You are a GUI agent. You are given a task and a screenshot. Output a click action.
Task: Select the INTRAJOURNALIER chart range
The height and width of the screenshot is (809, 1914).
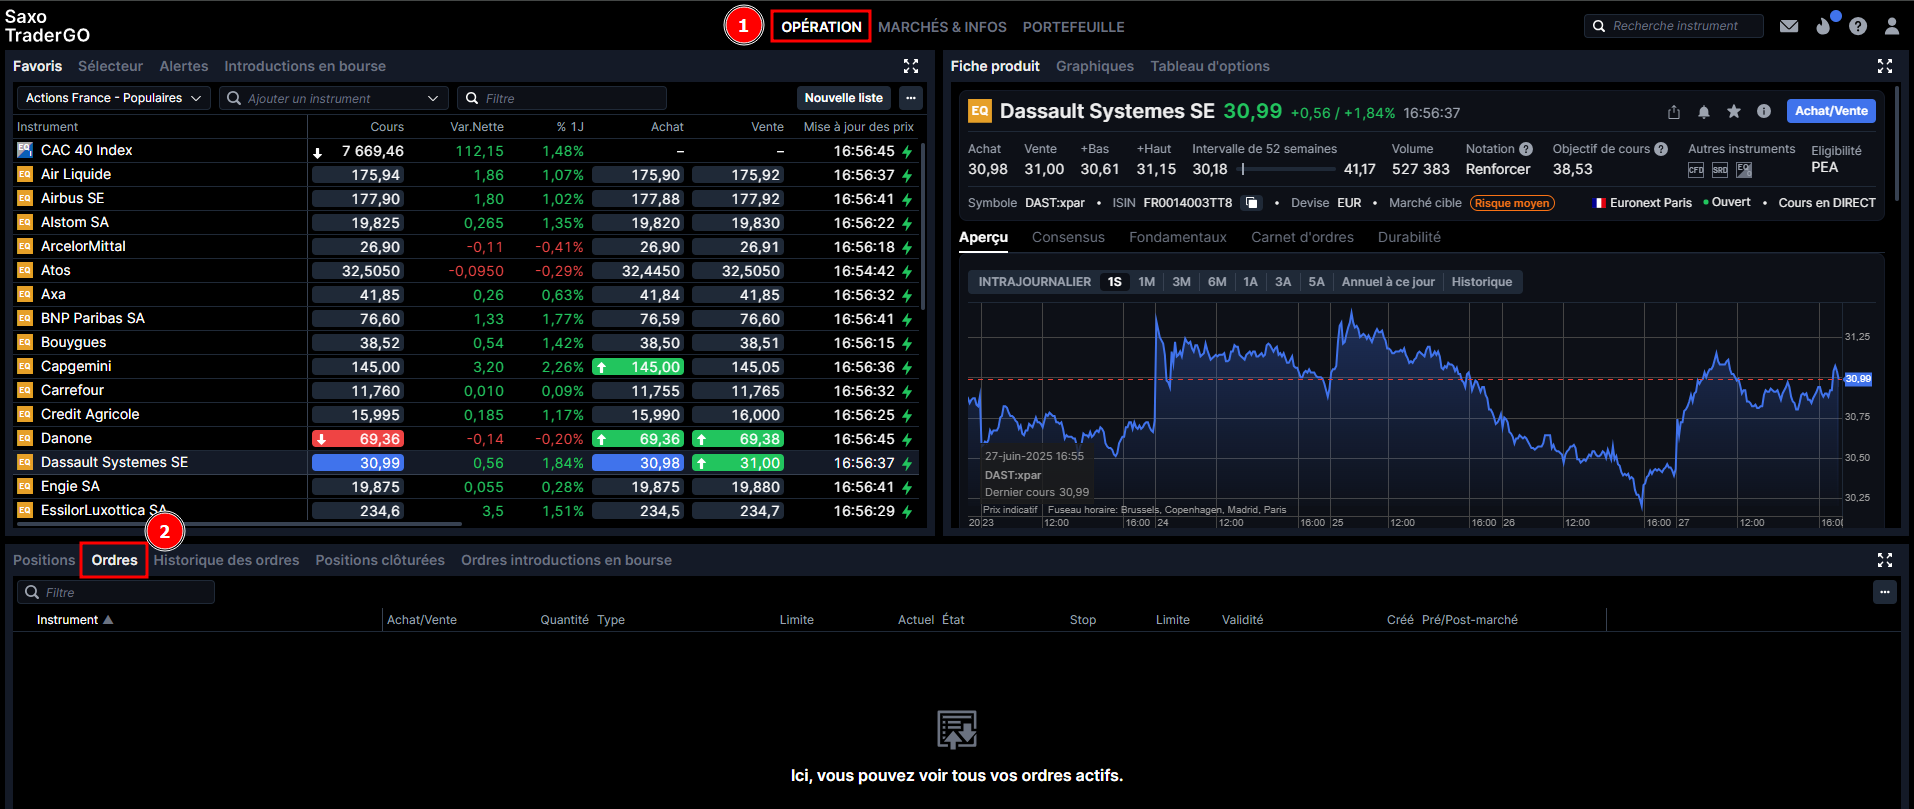coord(1034,282)
